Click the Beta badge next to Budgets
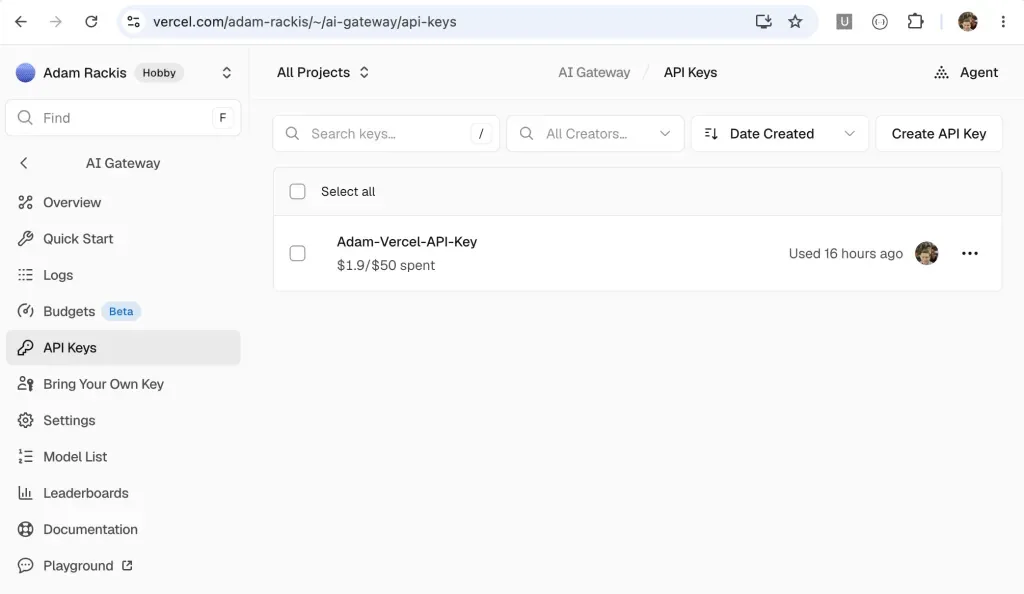Screen dimensions: 1024x594 [121, 311]
